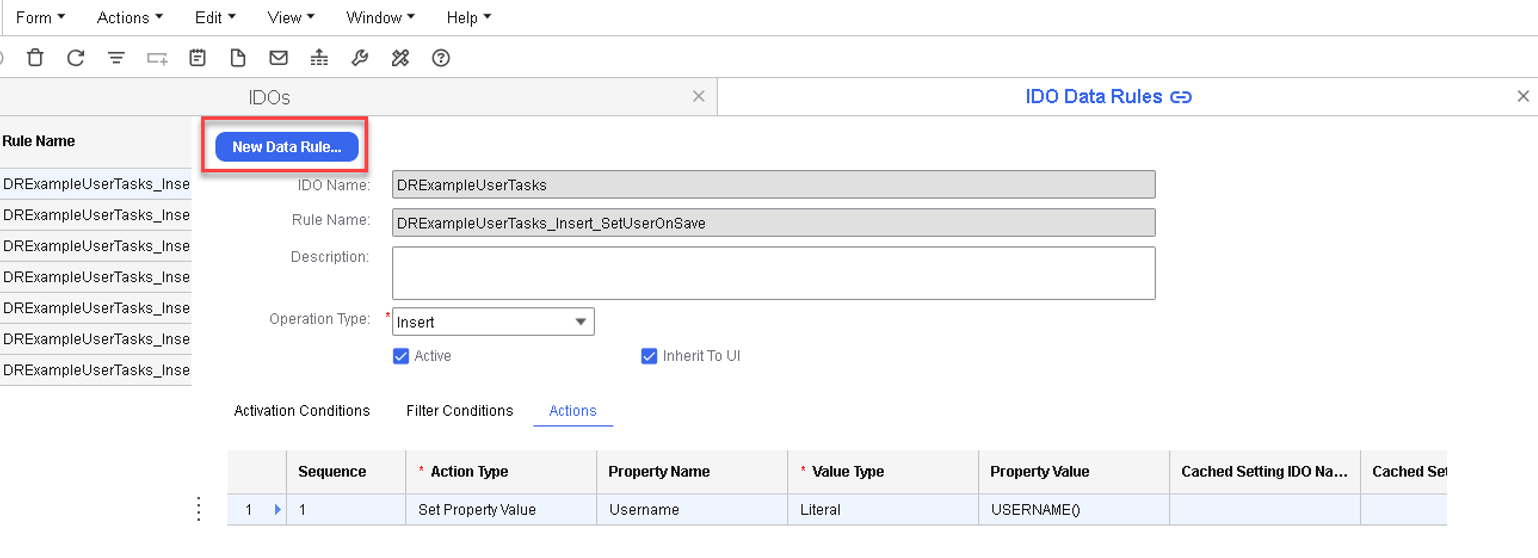This screenshot has height=558, width=1538.
Task: Click the row arrow indicator in Actions grid
Action: click(278, 510)
